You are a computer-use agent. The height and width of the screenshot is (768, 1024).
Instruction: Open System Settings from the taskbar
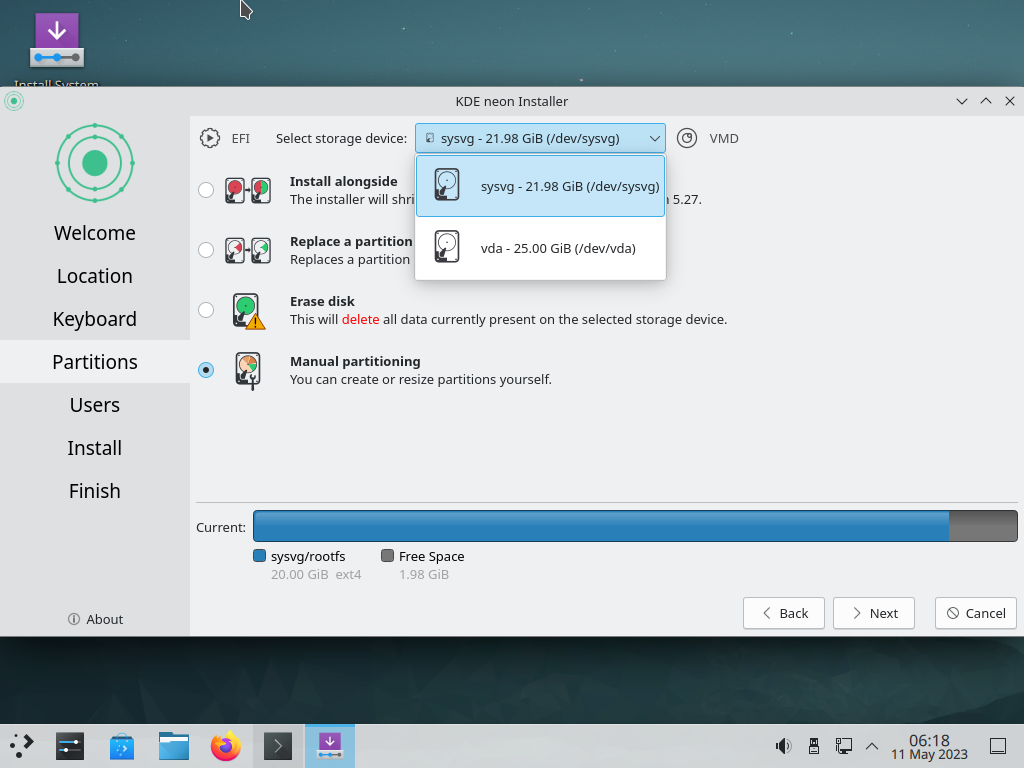pos(70,746)
